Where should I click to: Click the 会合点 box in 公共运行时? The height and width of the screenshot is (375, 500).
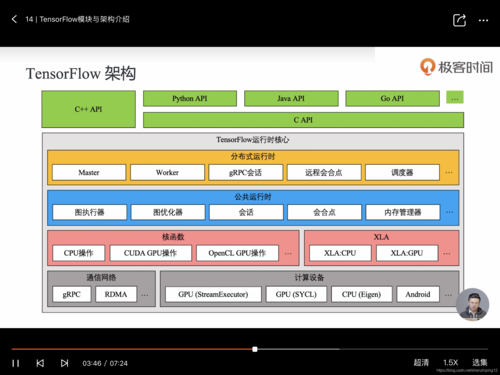click(324, 212)
